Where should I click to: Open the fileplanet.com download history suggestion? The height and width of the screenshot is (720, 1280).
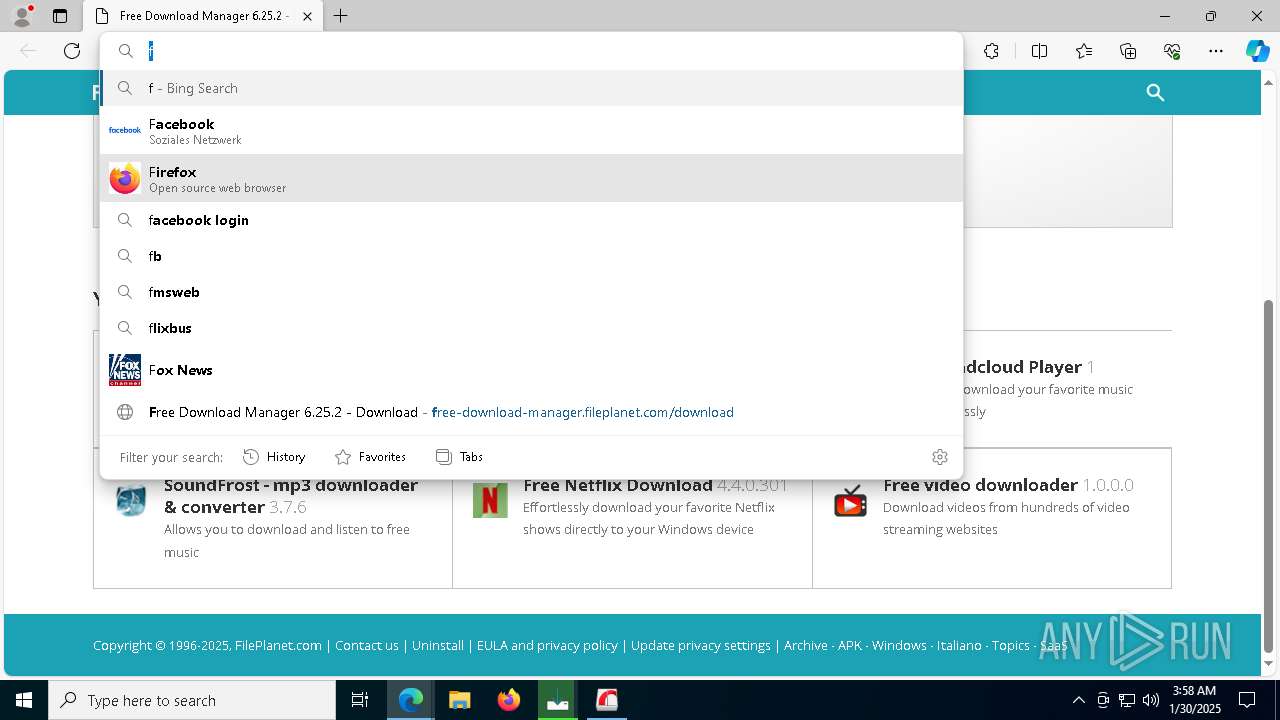point(531,412)
